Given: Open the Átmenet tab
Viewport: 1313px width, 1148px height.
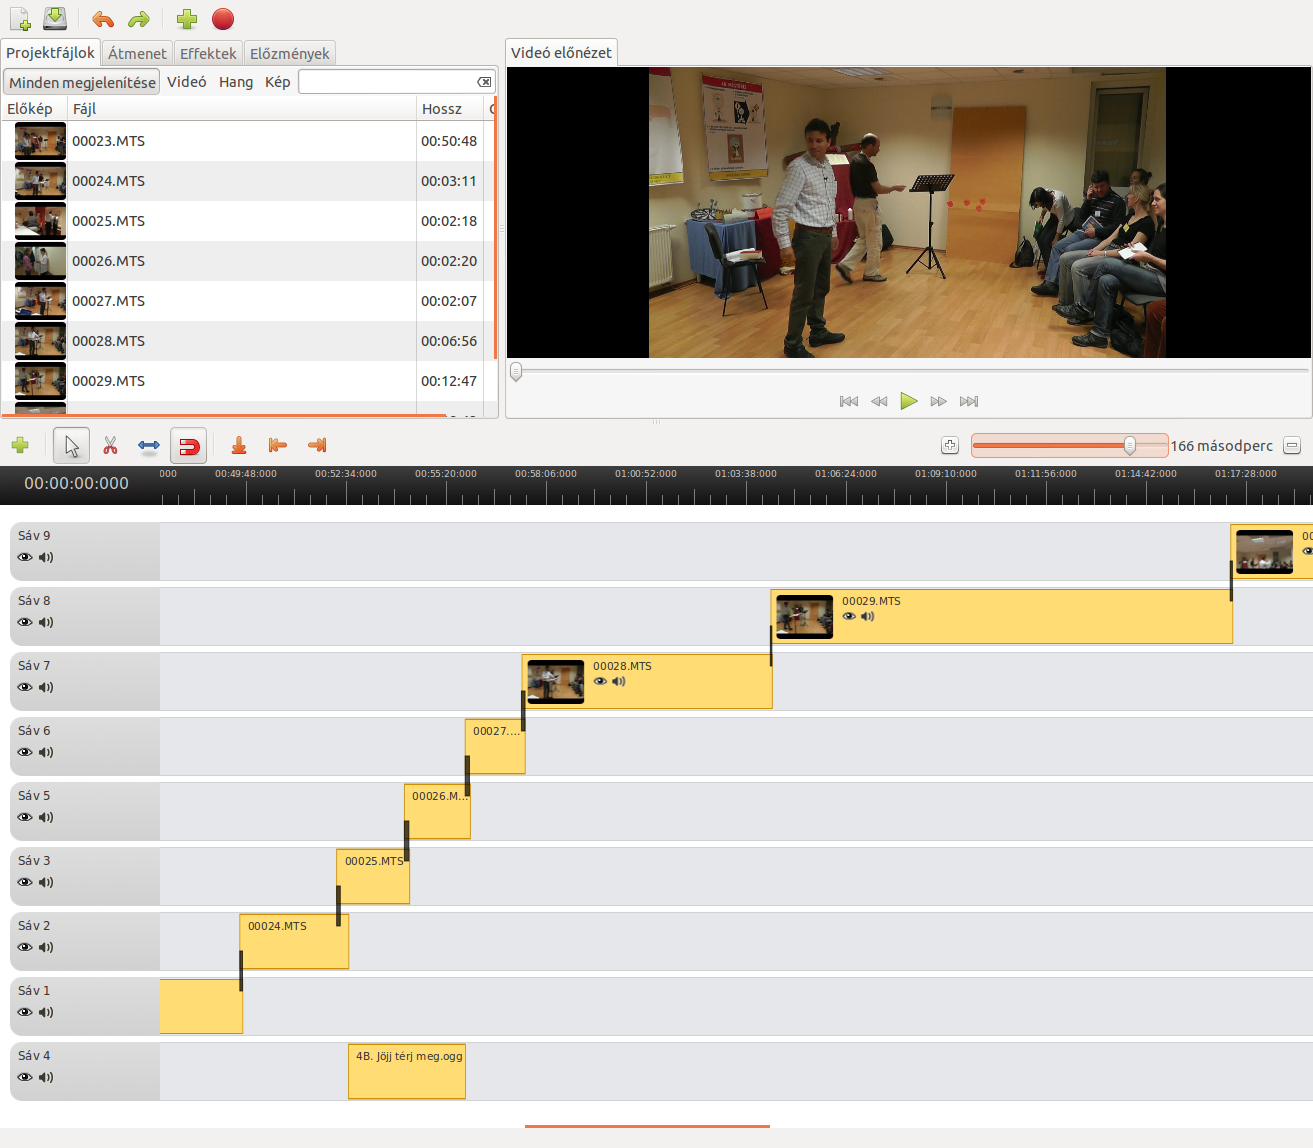Looking at the screenshot, I should click(137, 54).
